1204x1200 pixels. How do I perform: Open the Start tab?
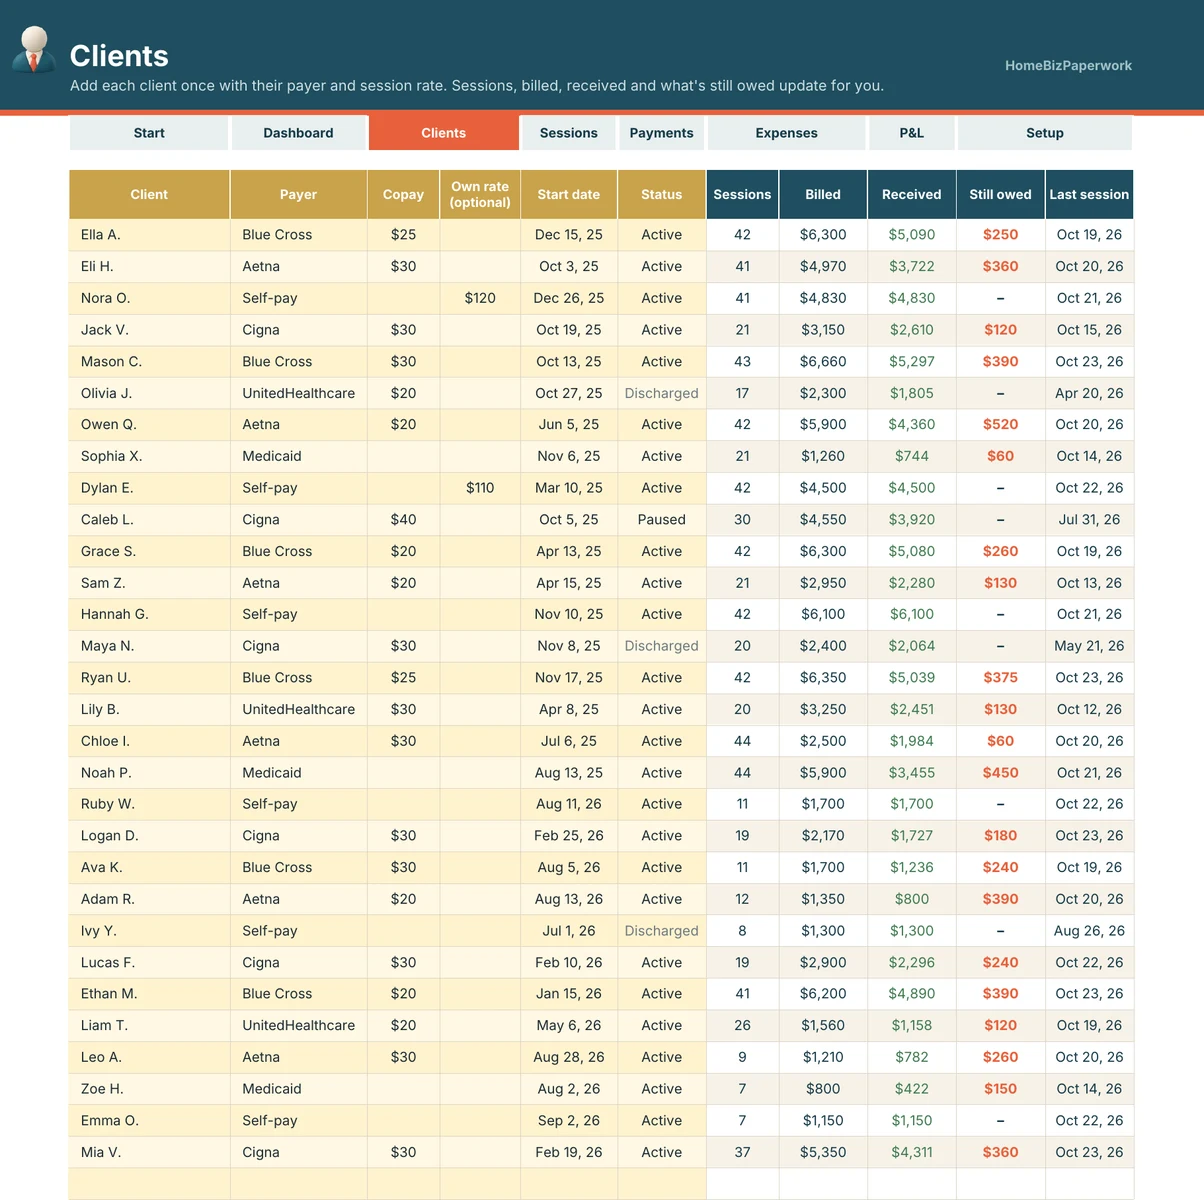pos(149,133)
